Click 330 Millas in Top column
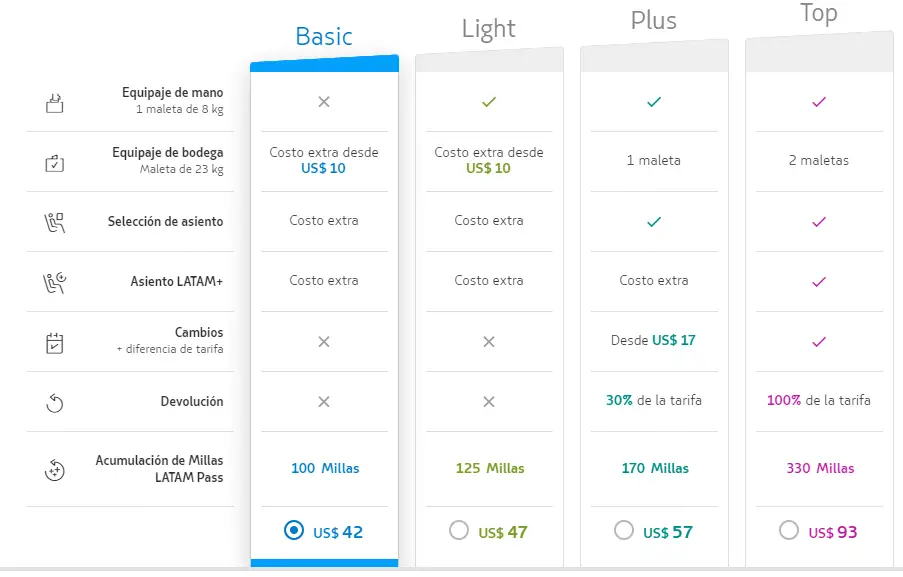Screen dimensions: 903x577 (x=820, y=468)
